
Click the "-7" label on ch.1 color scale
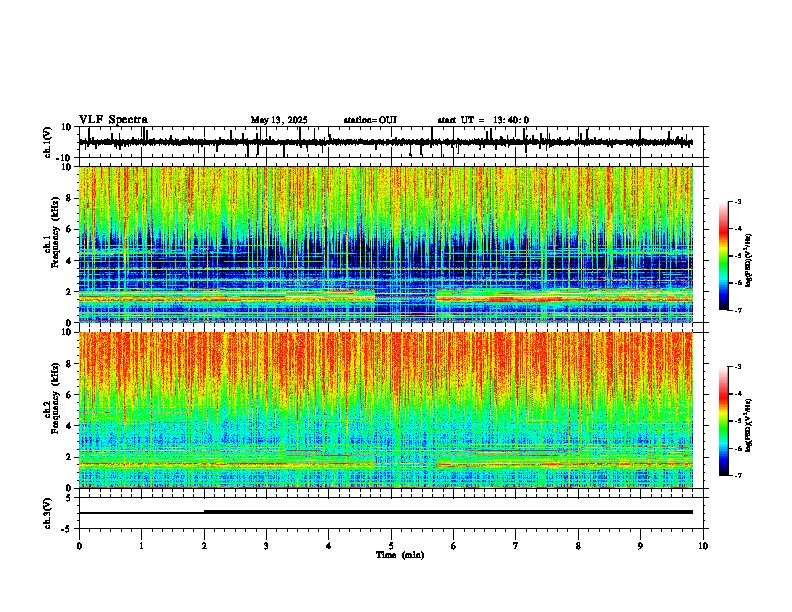pyautogui.click(x=737, y=310)
